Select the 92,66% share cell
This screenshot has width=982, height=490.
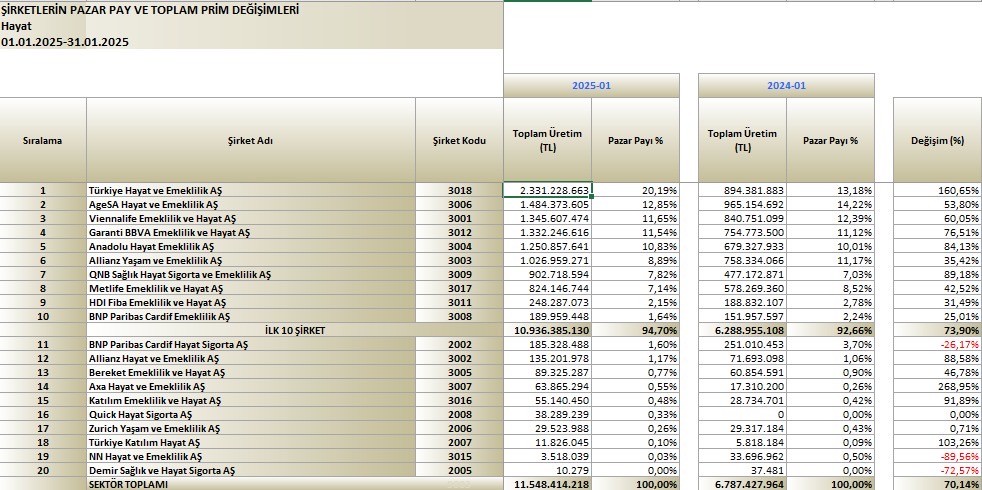[830, 330]
